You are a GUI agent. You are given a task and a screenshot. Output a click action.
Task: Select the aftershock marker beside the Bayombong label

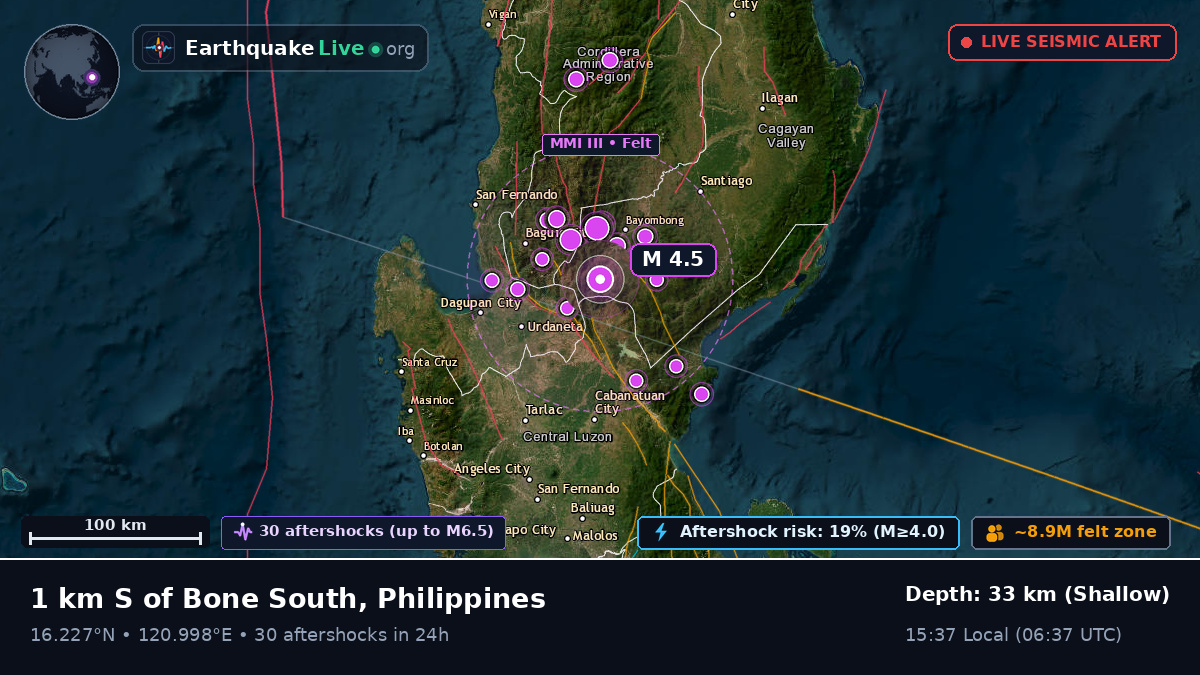pos(645,237)
